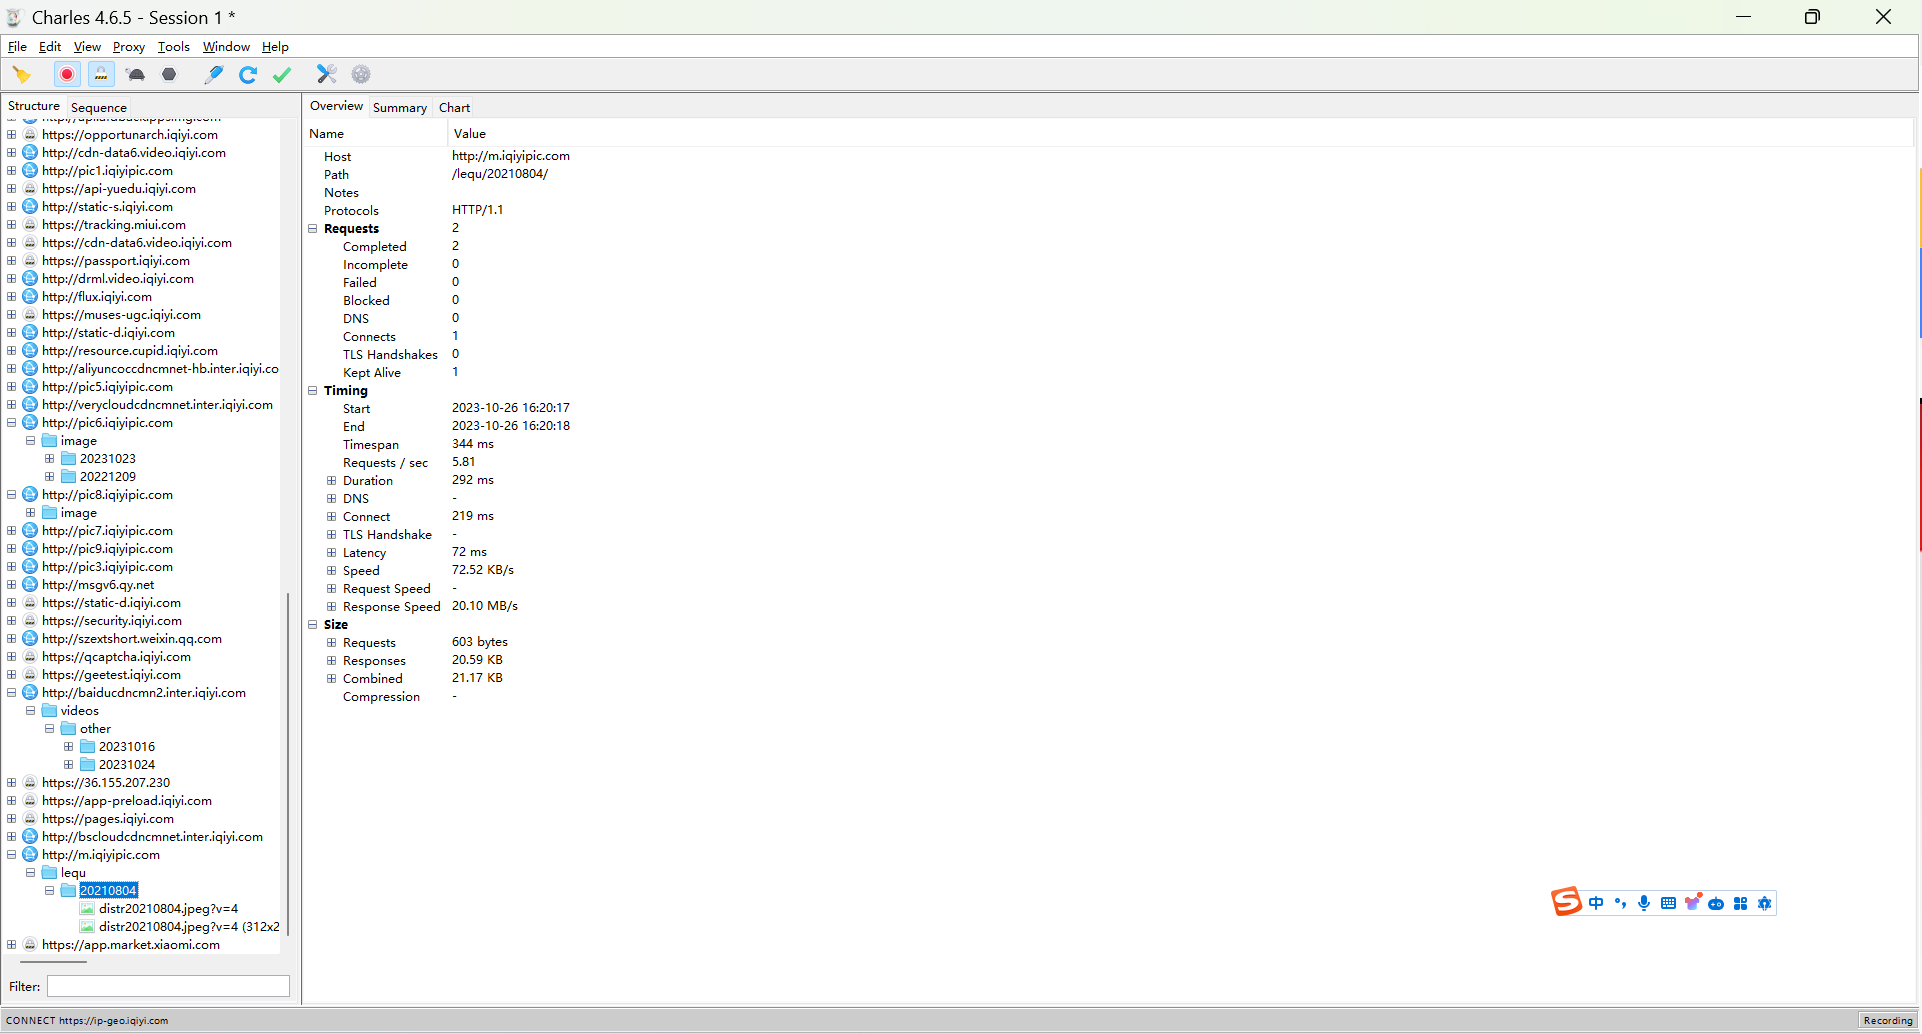1922x1034 pixels.
Task: Expand the image folder under pic8.iqiyipic.com
Action: click(x=30, y=512)
